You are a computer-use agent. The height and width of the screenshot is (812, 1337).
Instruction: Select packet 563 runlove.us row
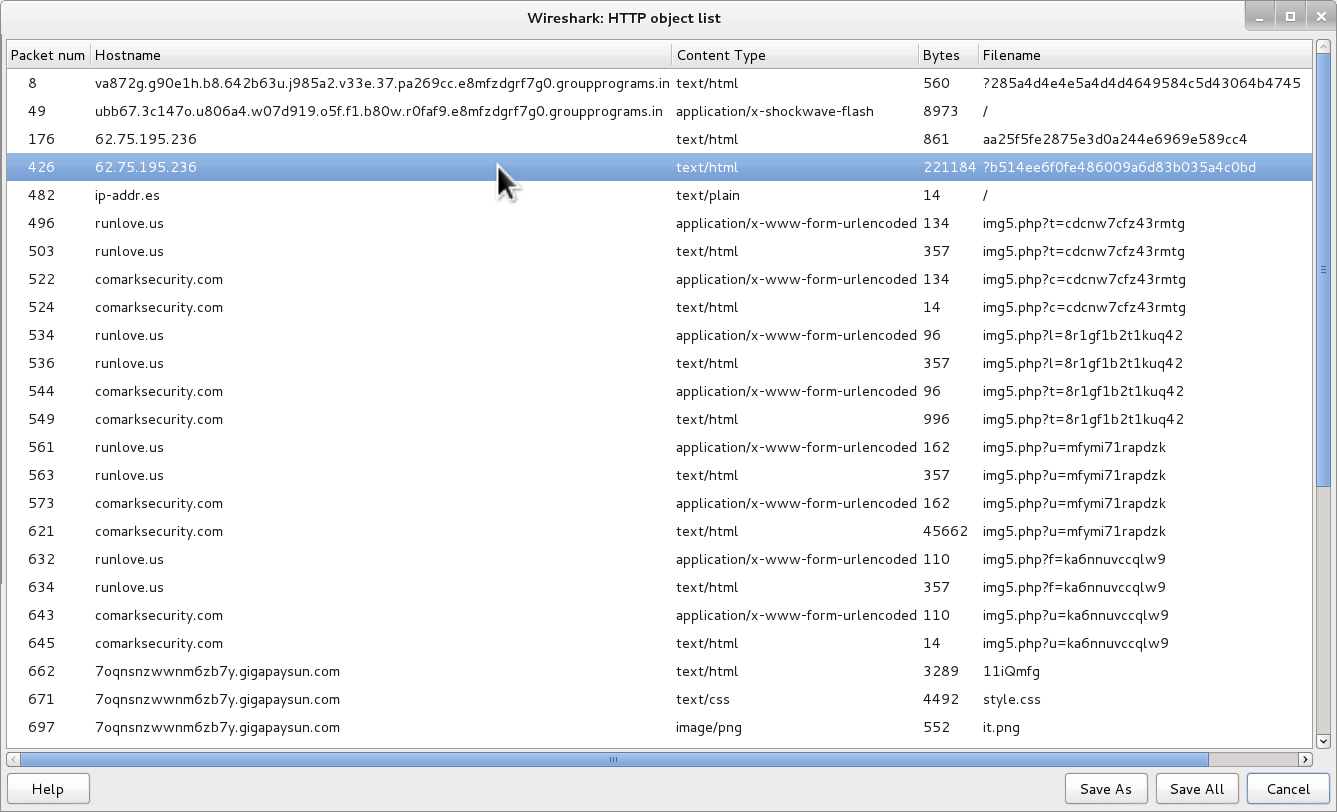pos(659,475)
